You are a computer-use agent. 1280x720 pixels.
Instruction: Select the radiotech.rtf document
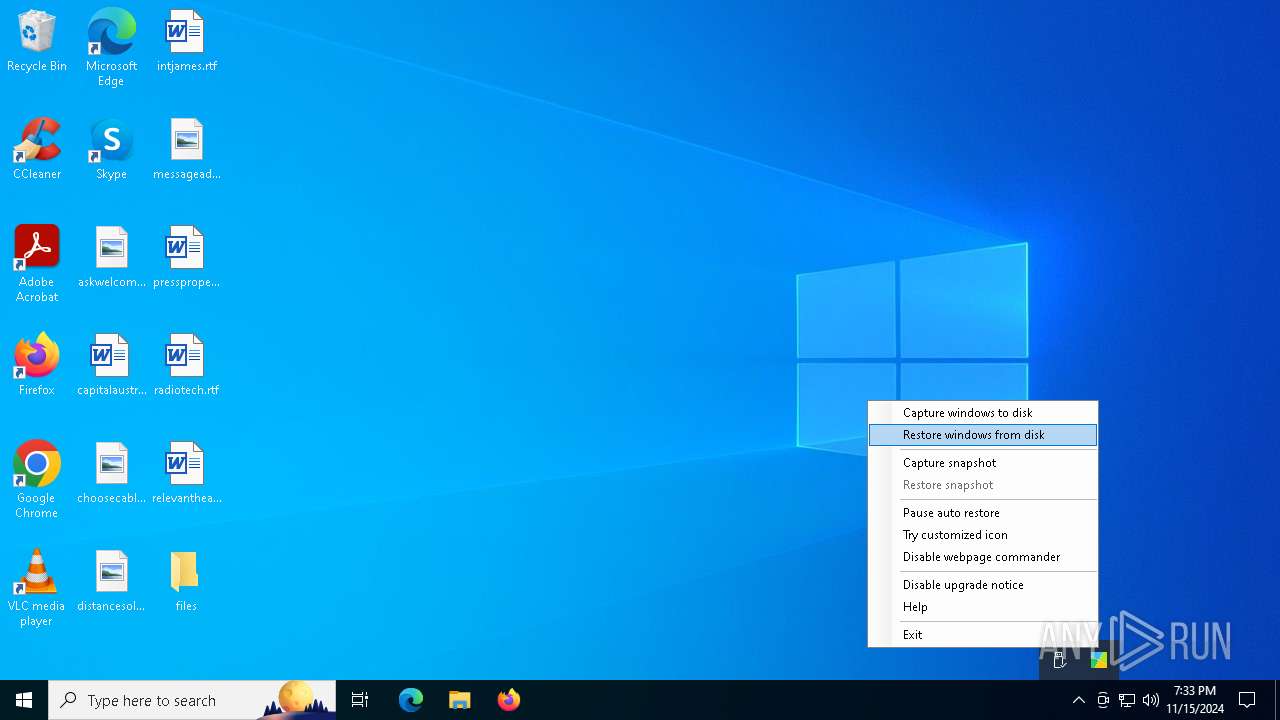tap(186, 366)
